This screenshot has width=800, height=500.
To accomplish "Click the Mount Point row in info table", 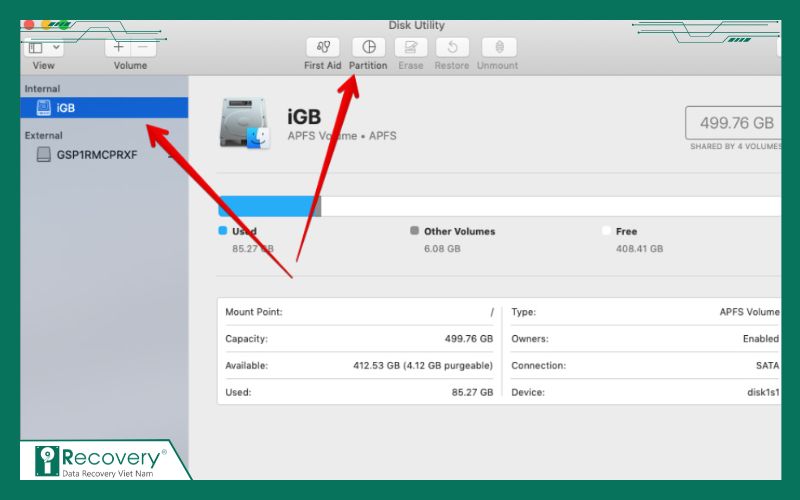I will [359, 312].
